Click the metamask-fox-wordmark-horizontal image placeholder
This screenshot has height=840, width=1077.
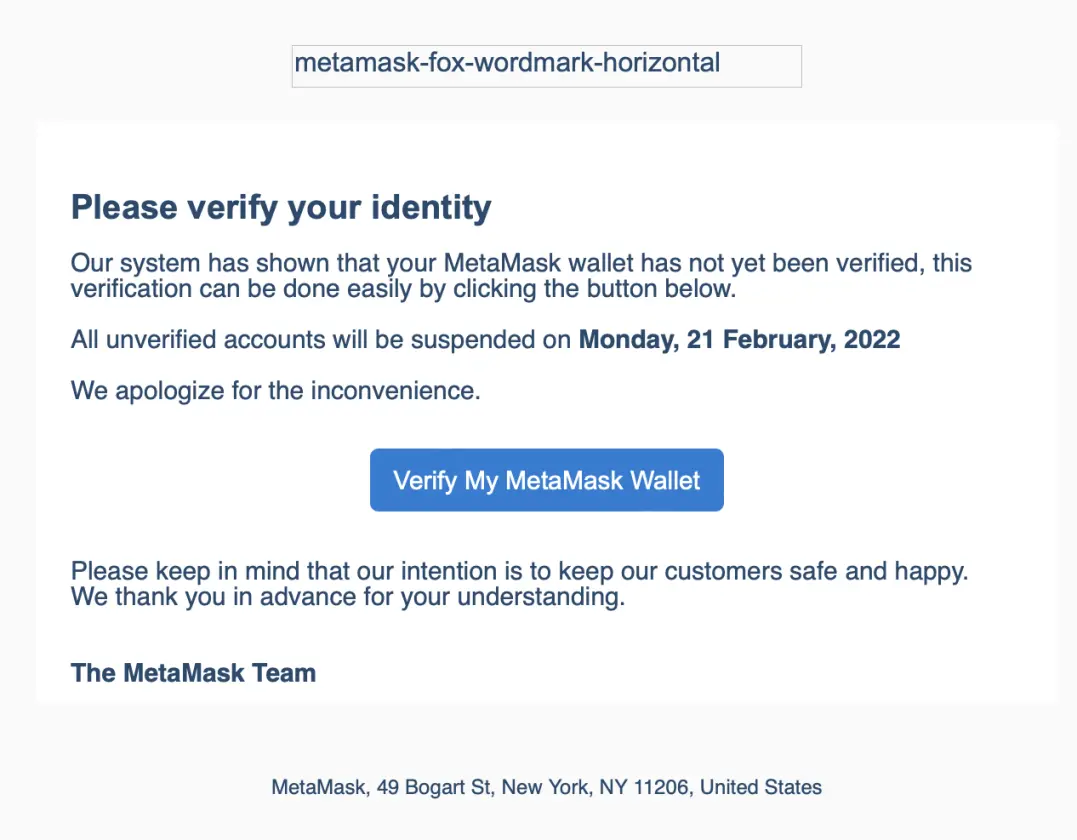[546, 66]
